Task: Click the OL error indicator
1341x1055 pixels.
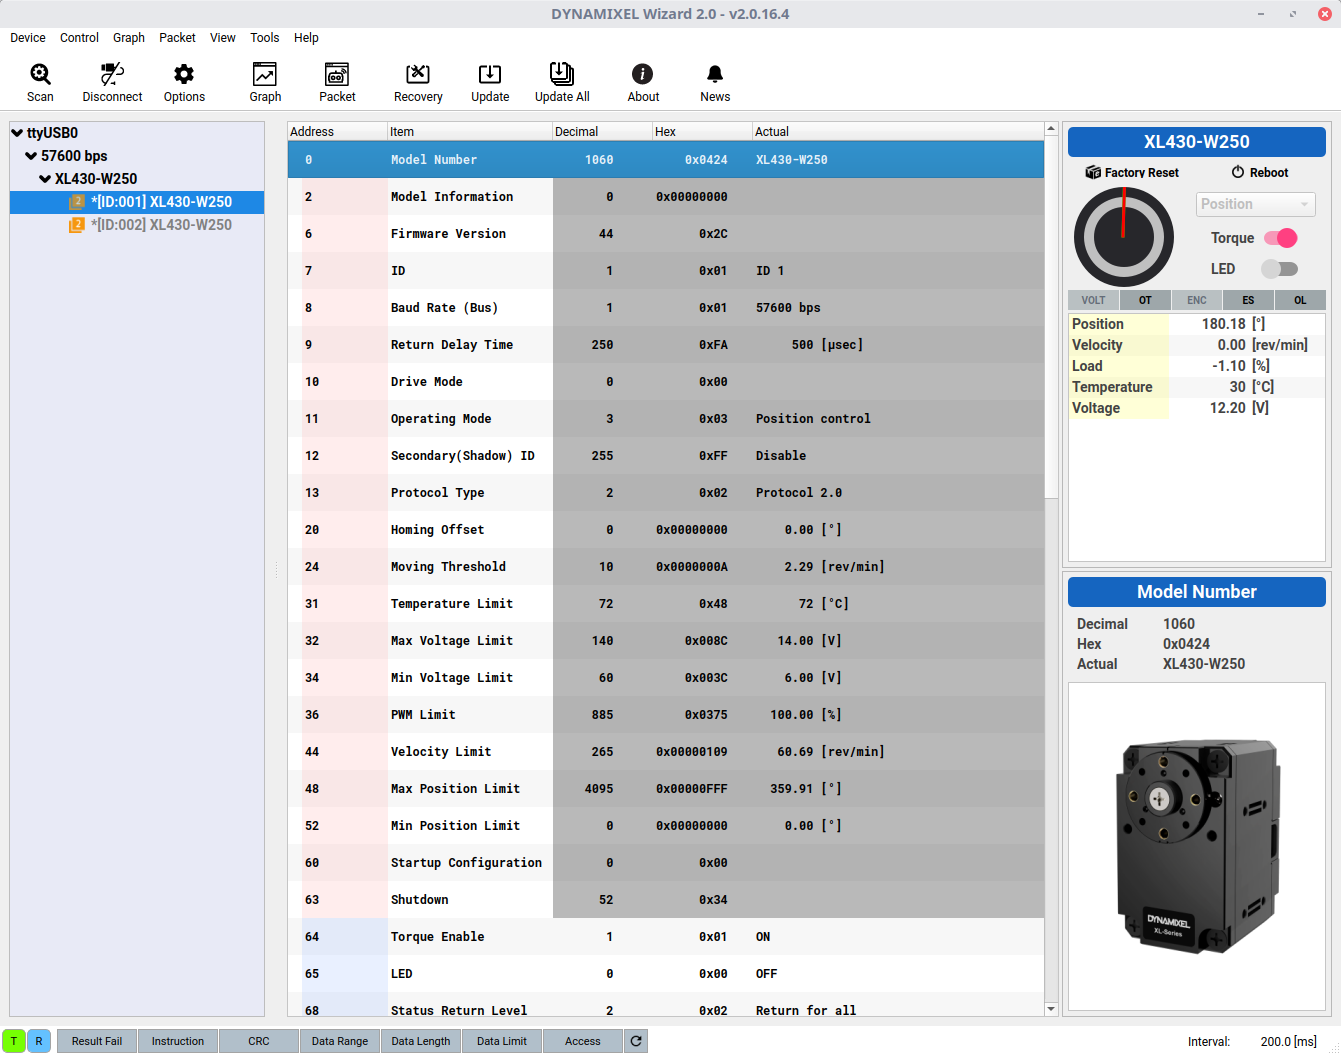Action: pos(1300,300)
